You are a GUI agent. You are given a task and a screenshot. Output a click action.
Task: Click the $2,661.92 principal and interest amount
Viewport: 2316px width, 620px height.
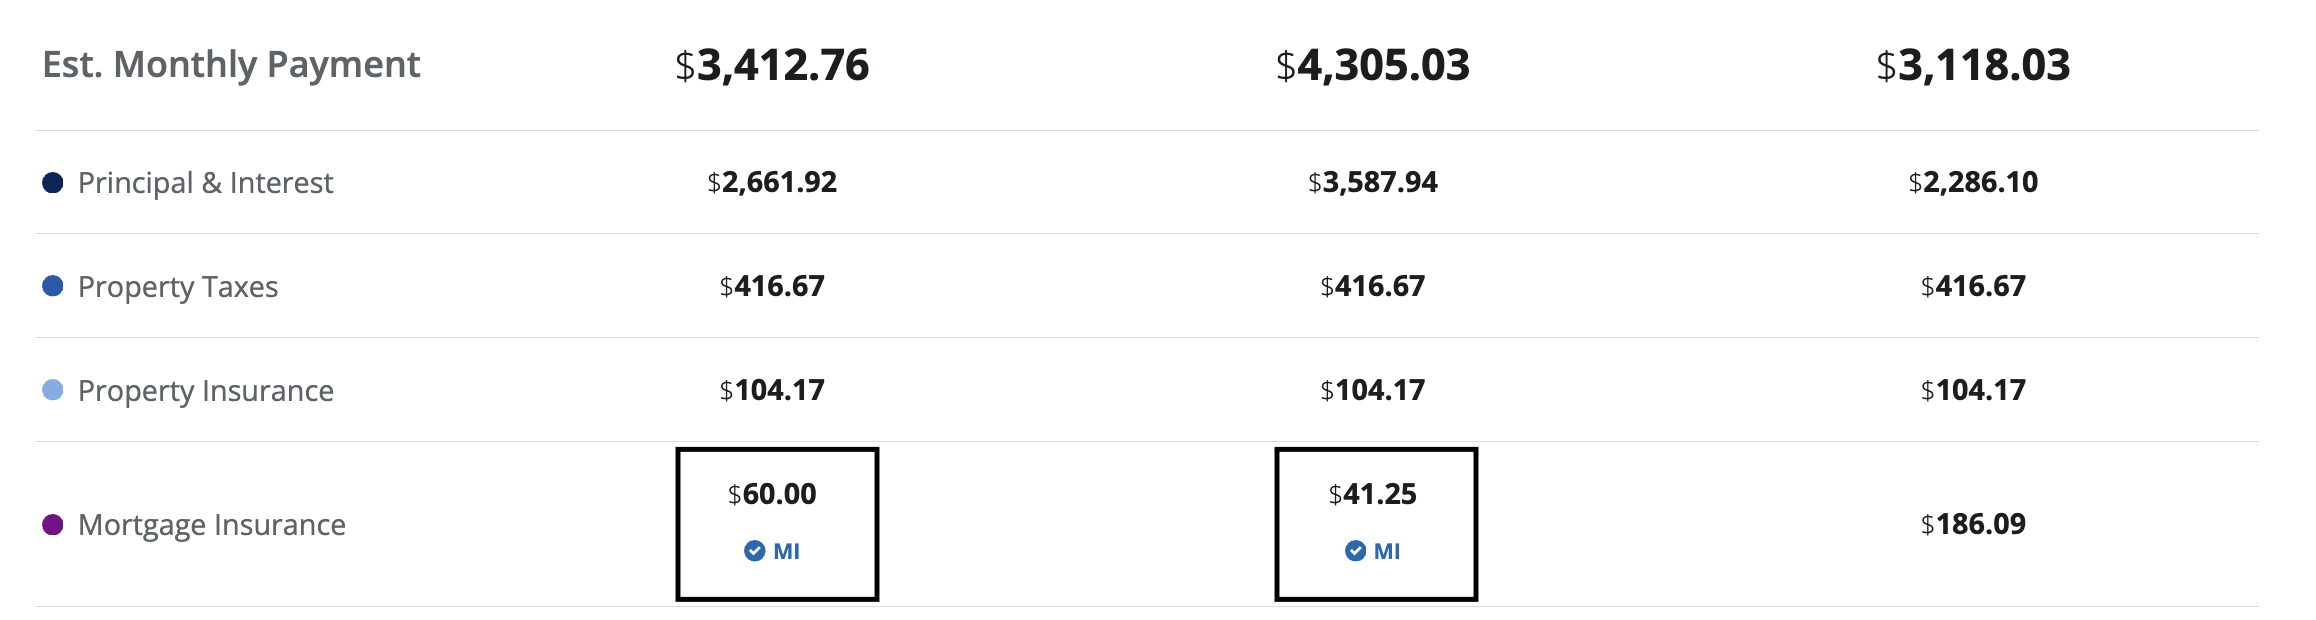[772, 182]
